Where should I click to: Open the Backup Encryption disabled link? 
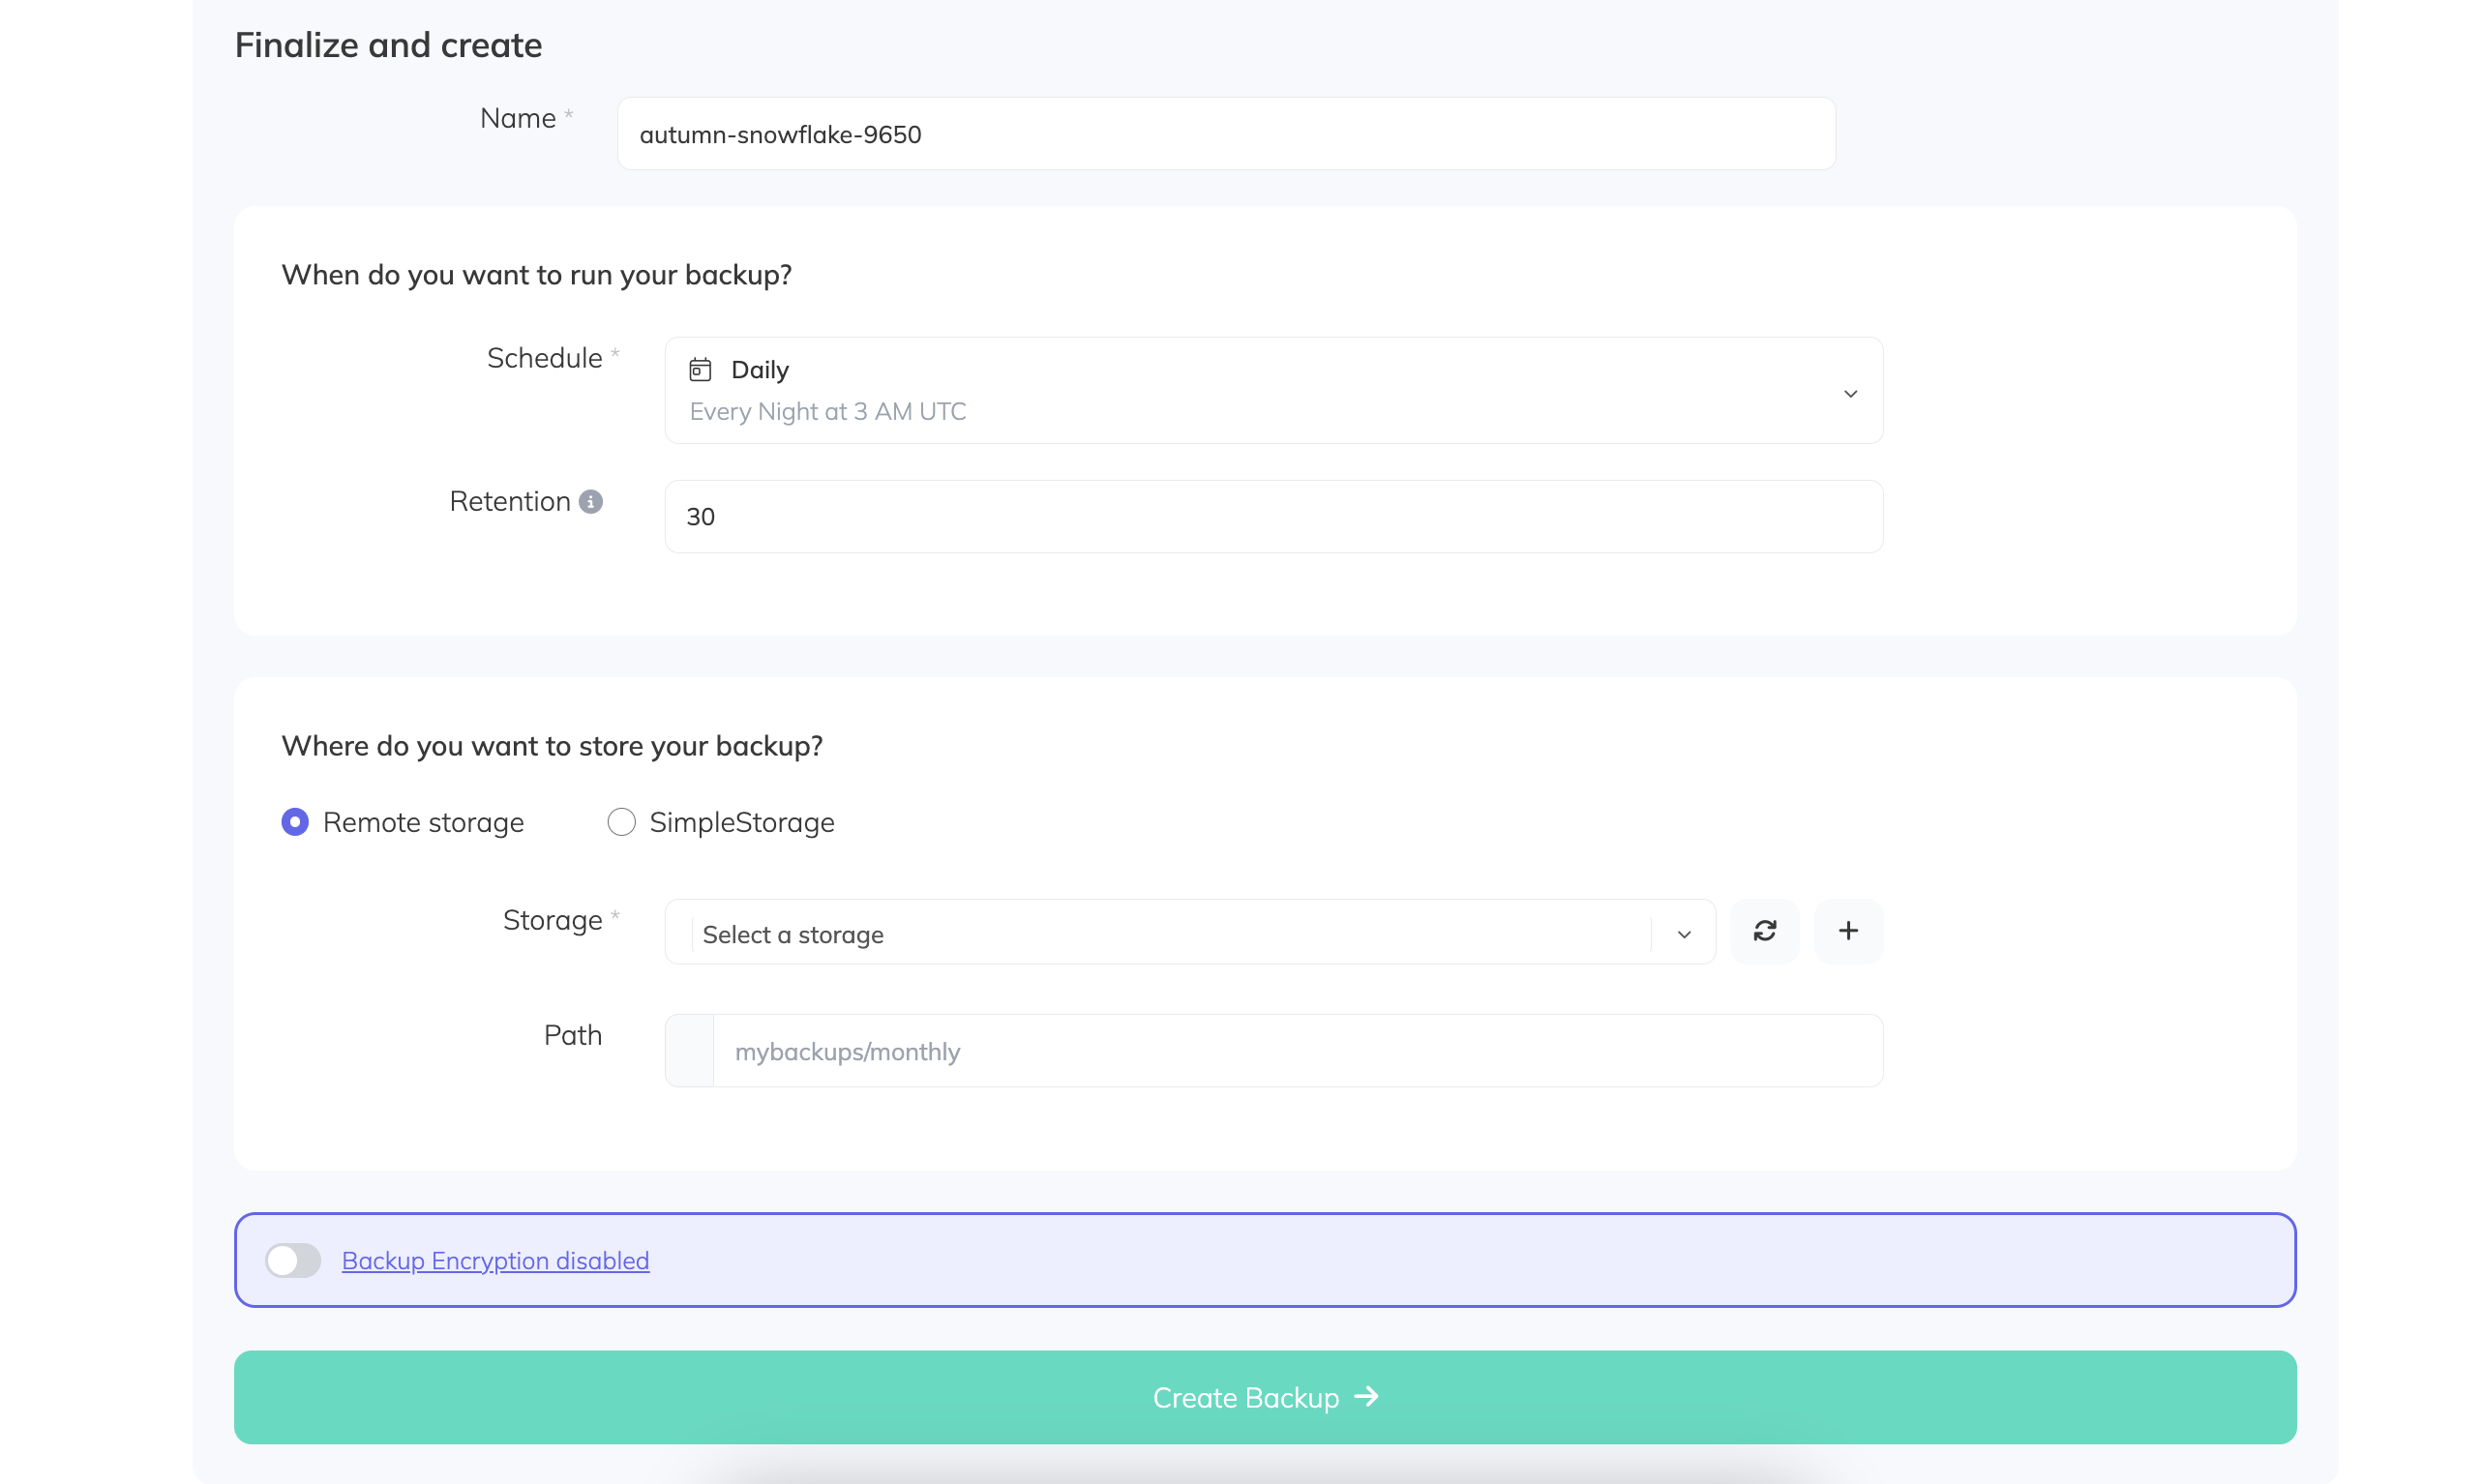click(495, 1260)
